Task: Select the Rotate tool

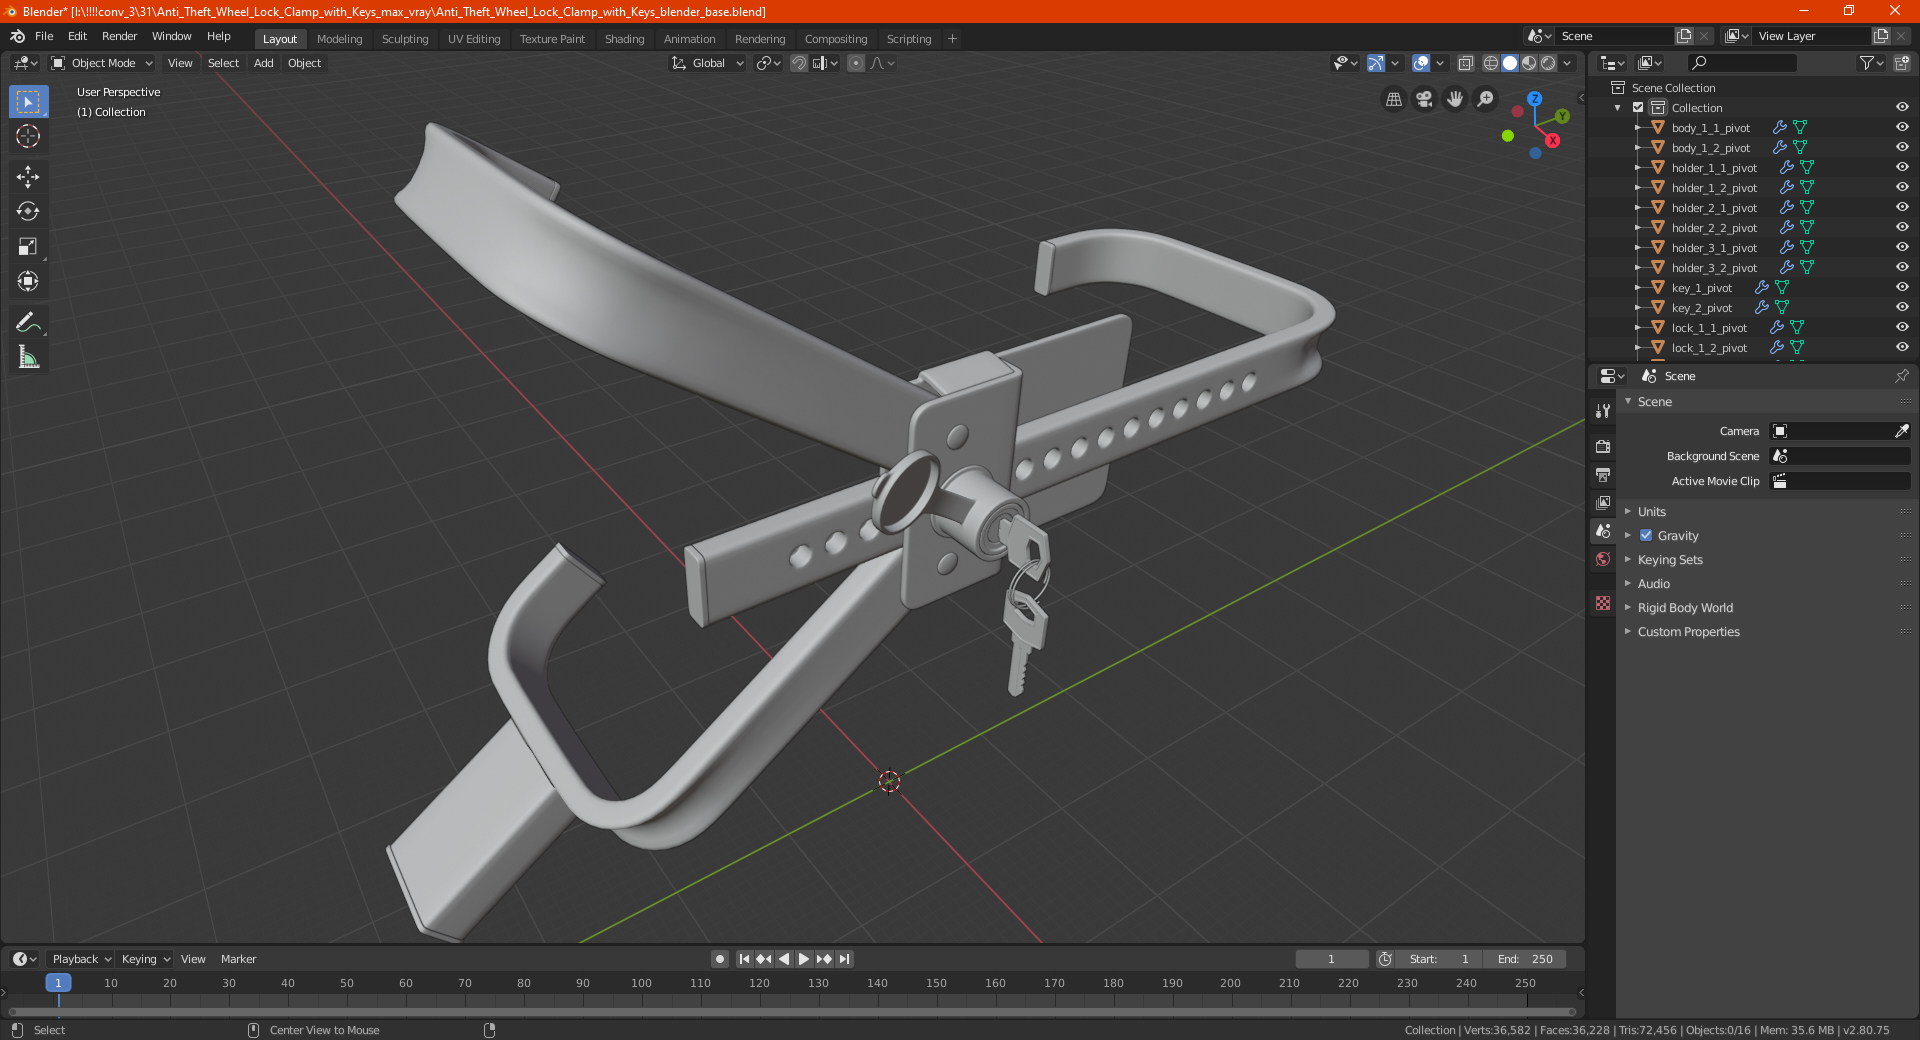Action: coord(28,212)
